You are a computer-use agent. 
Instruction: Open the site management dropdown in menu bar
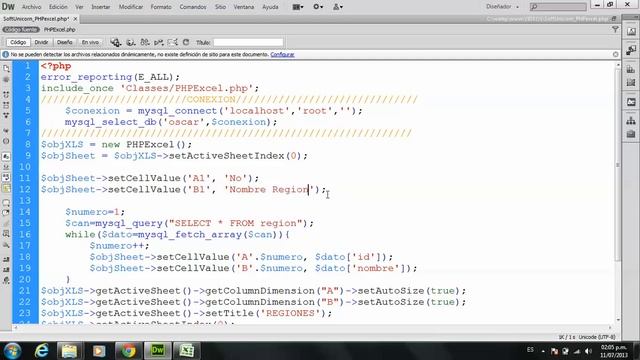point(338,7)
